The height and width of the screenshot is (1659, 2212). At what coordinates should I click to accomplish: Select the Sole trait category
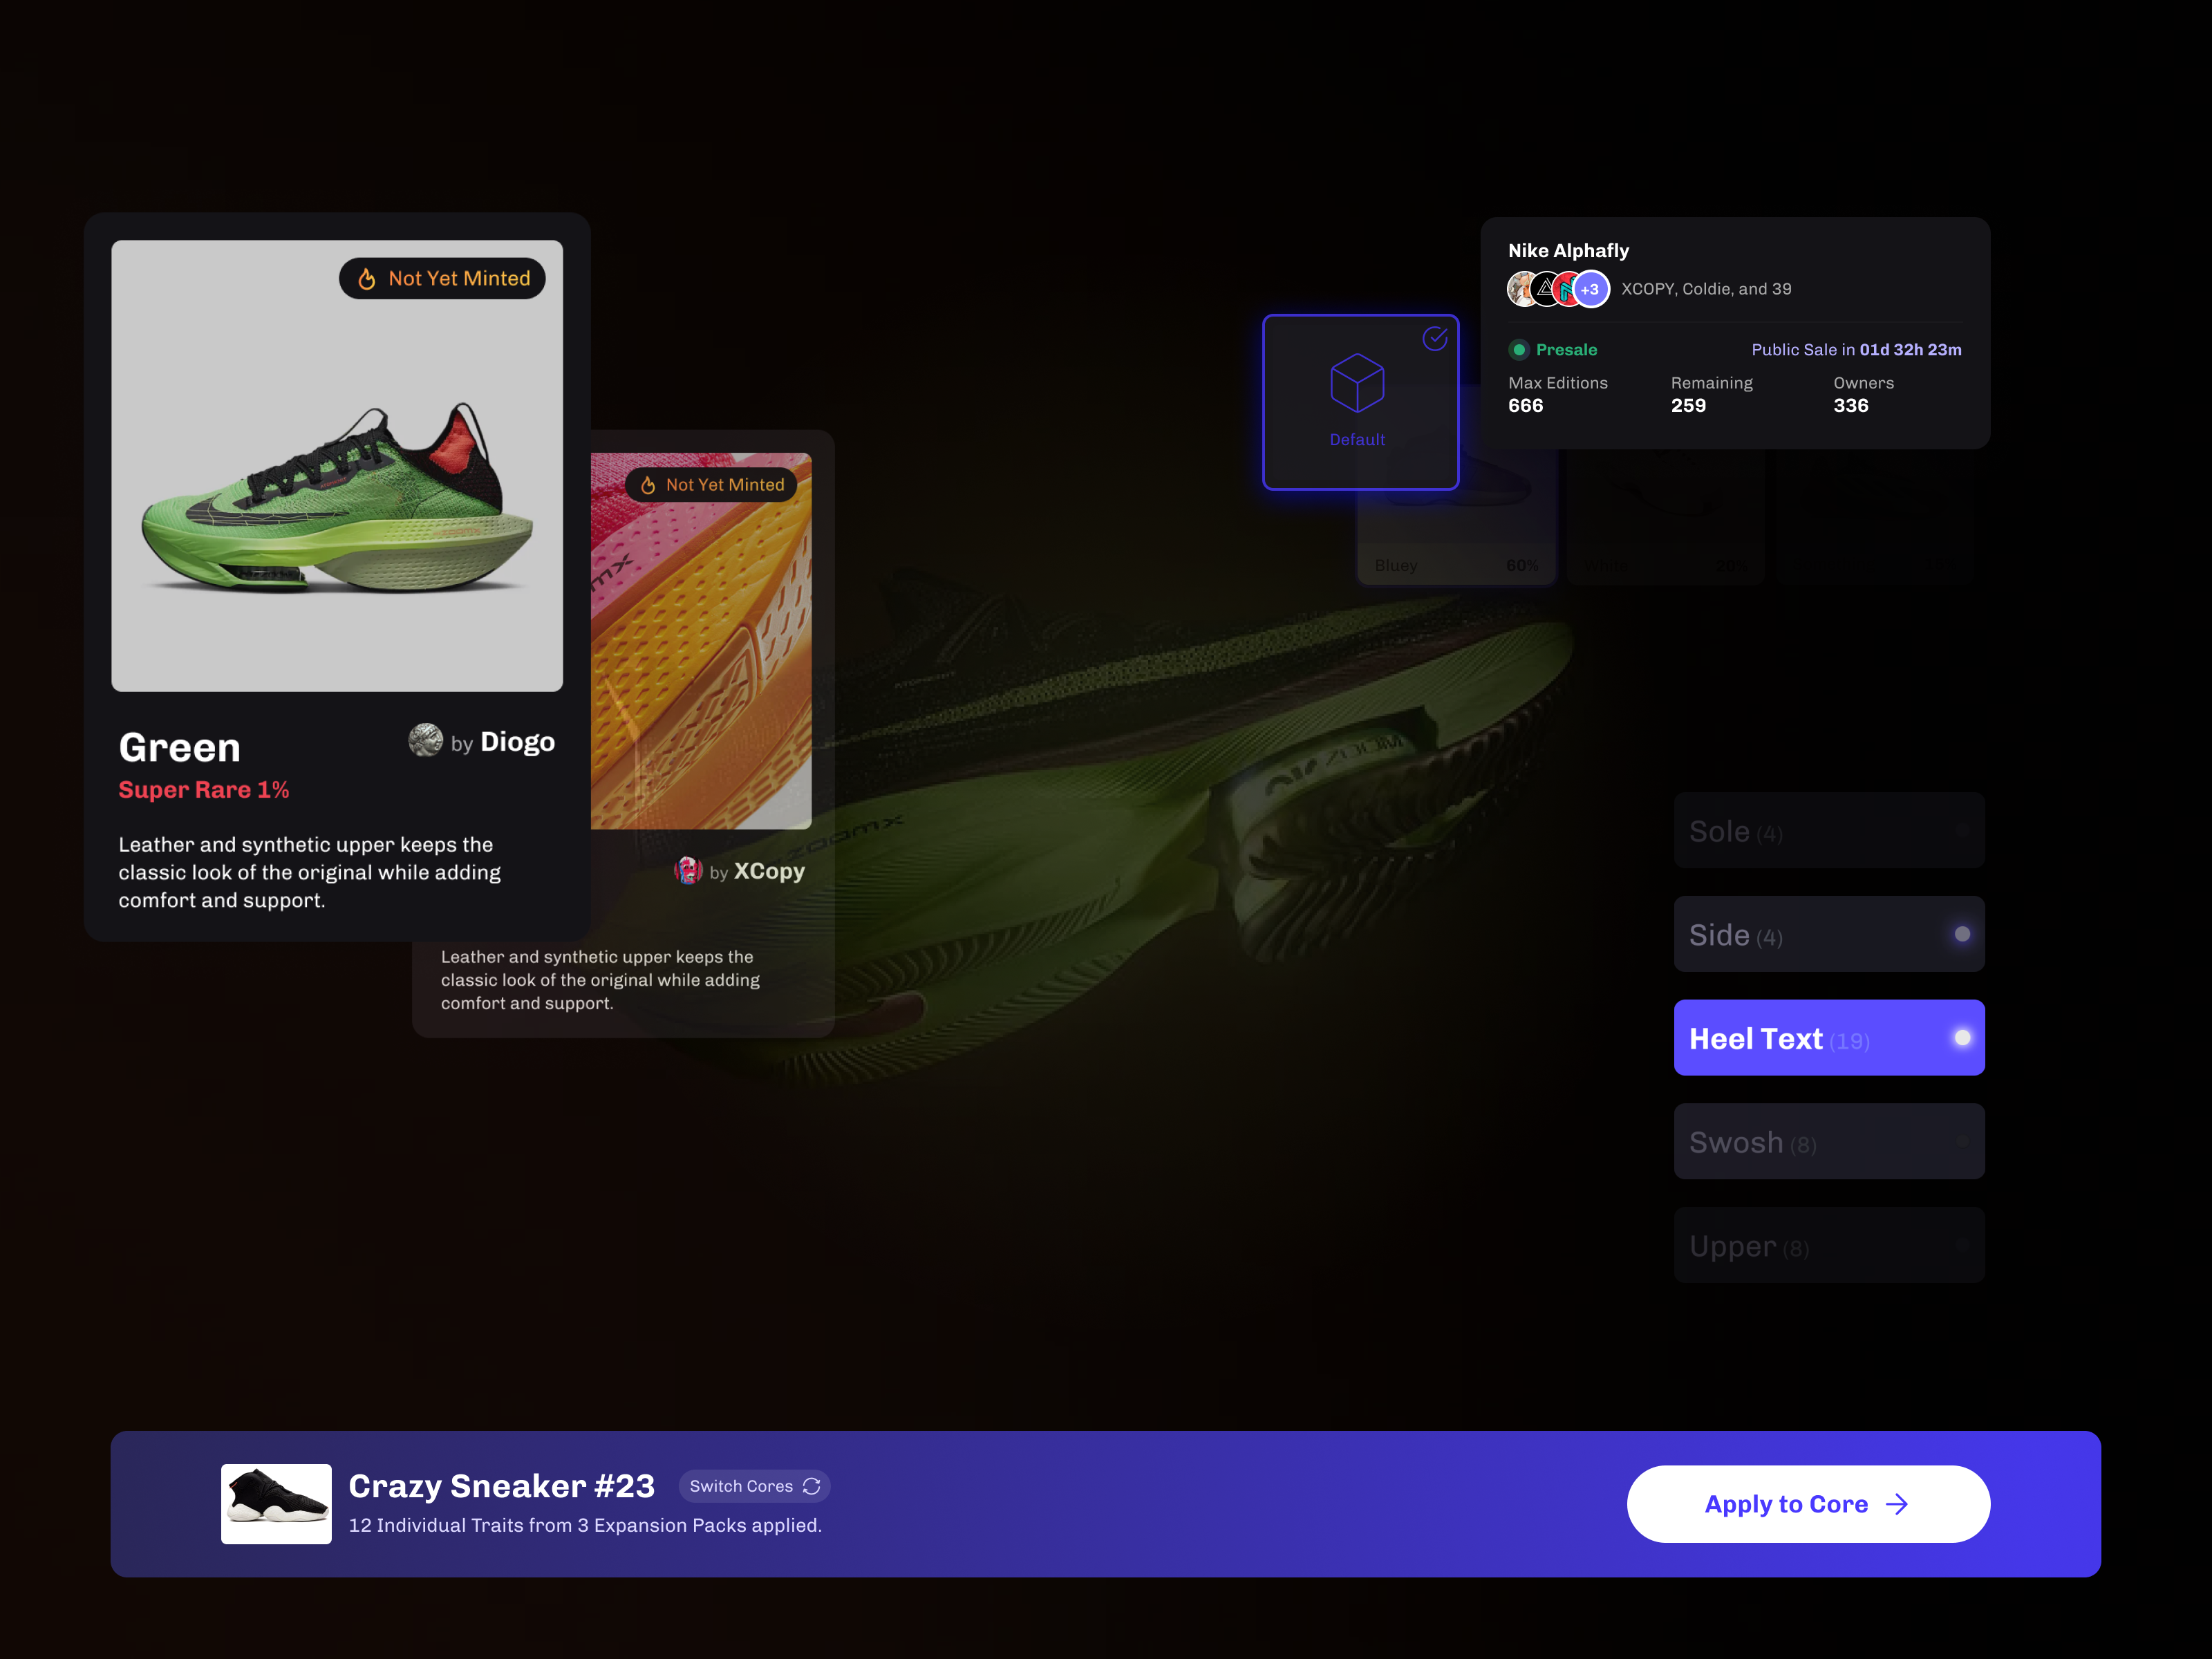1828,831
